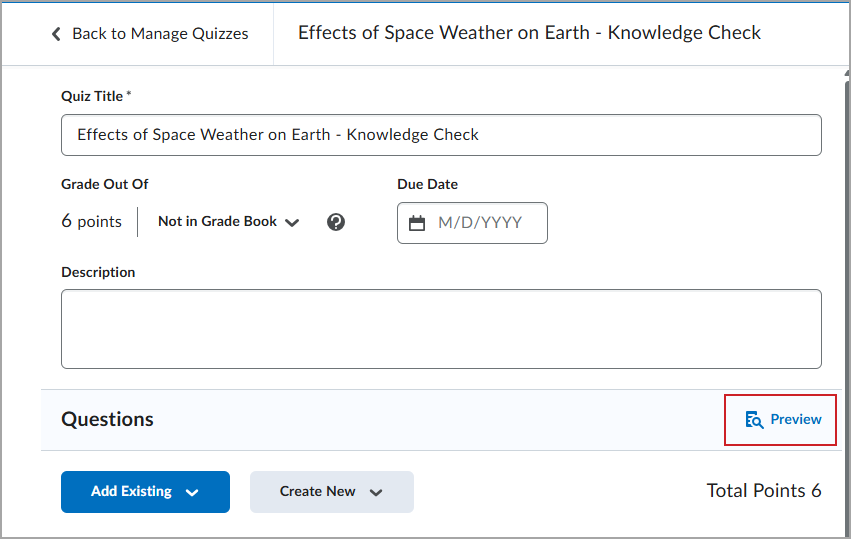Click the Grade Out Of label

[x=105, y=185]
